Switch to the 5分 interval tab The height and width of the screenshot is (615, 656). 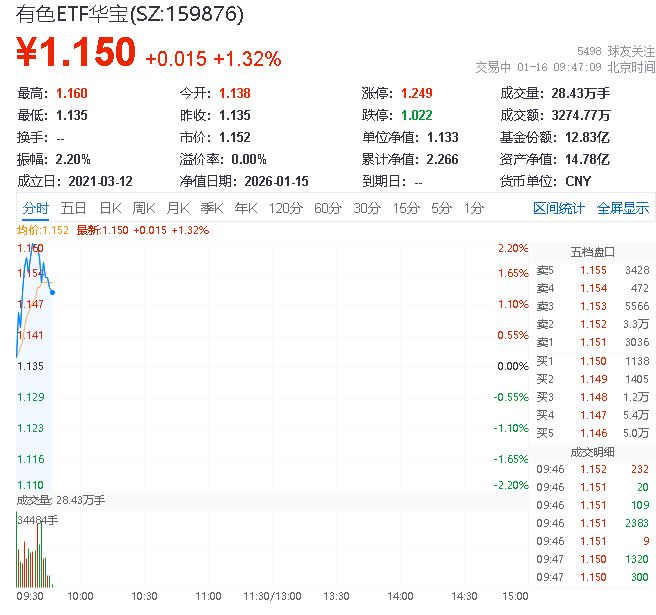pyautogui.click(x=441, y=208)
